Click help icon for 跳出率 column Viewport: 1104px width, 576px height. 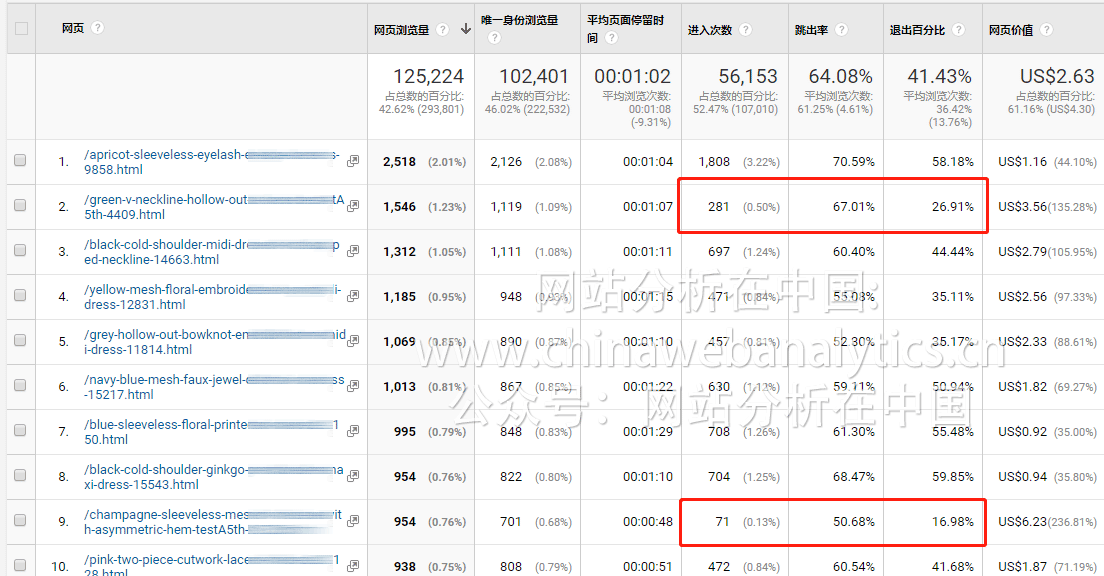coord(842,30)
